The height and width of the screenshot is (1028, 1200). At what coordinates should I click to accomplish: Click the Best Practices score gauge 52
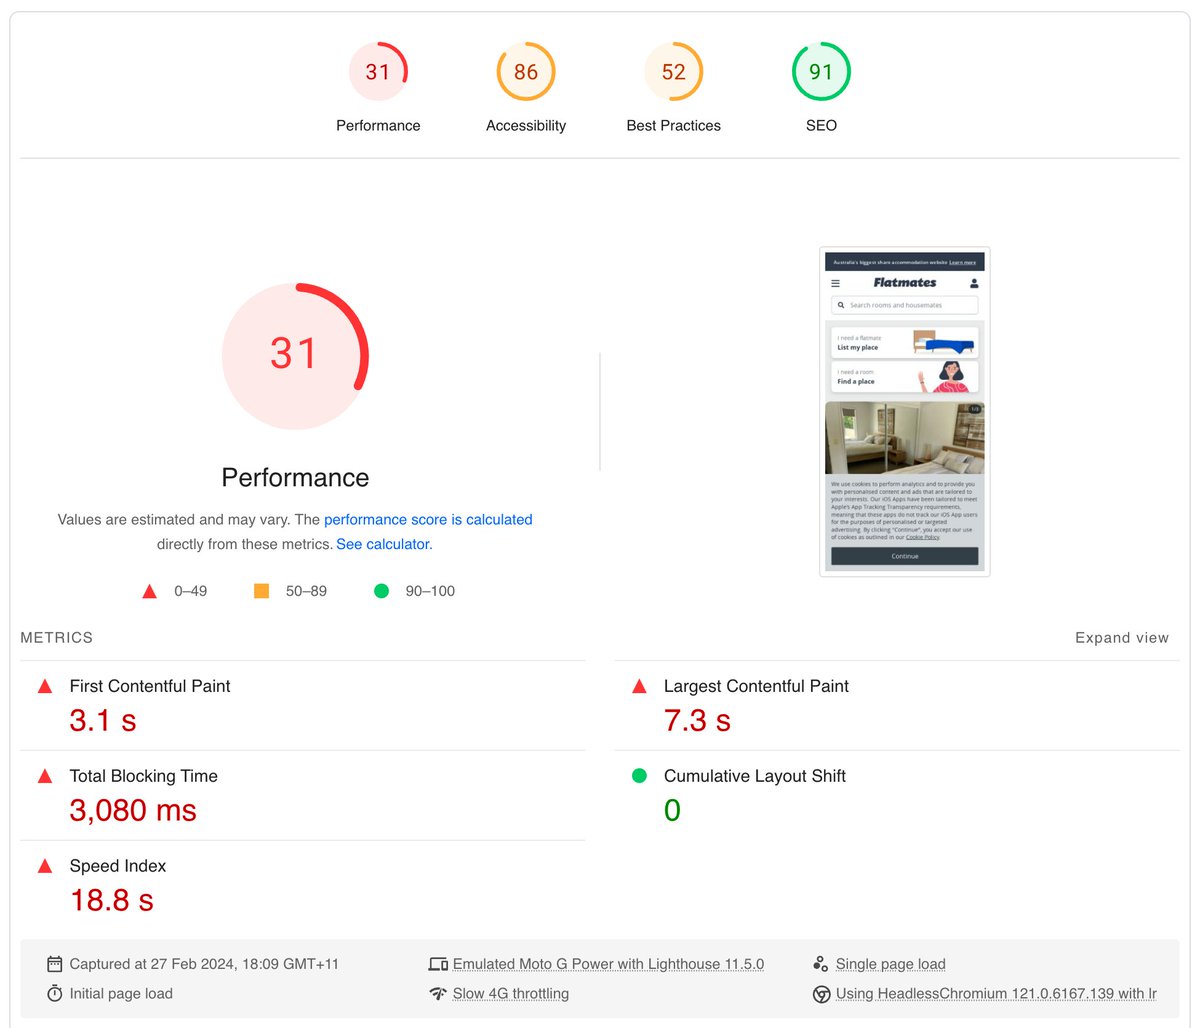674,72
